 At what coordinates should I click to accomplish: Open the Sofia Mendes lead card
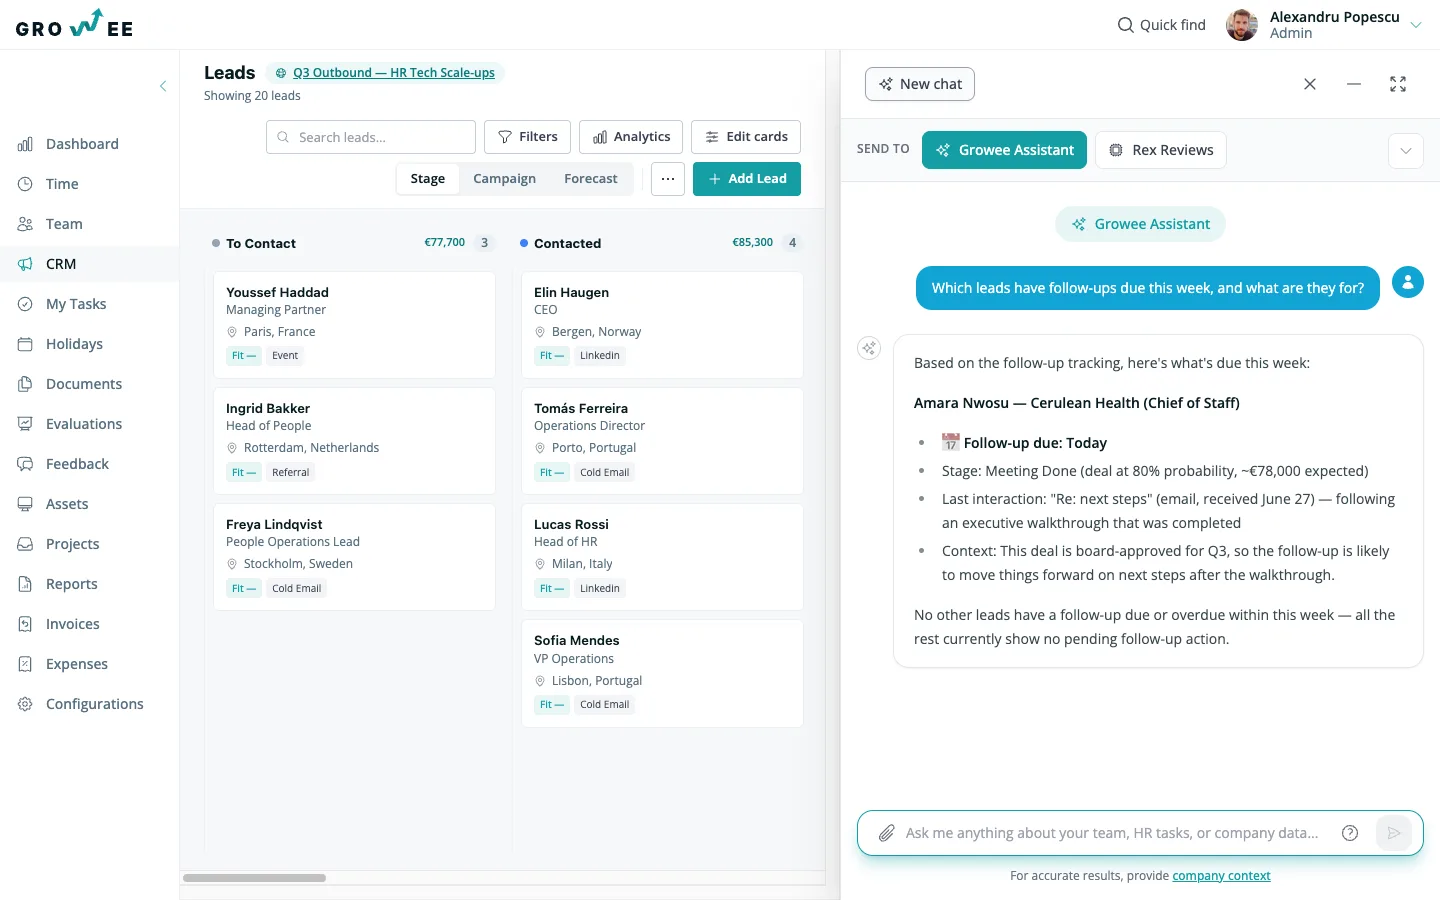coord(663,673)
